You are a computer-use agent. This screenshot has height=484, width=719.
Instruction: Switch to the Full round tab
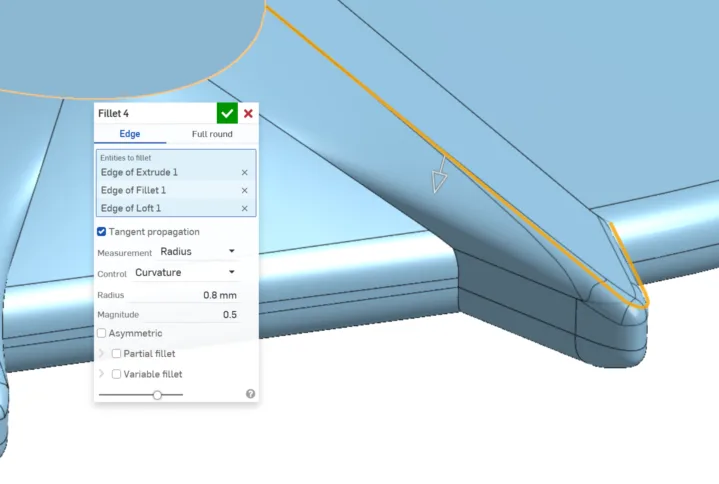212,134
